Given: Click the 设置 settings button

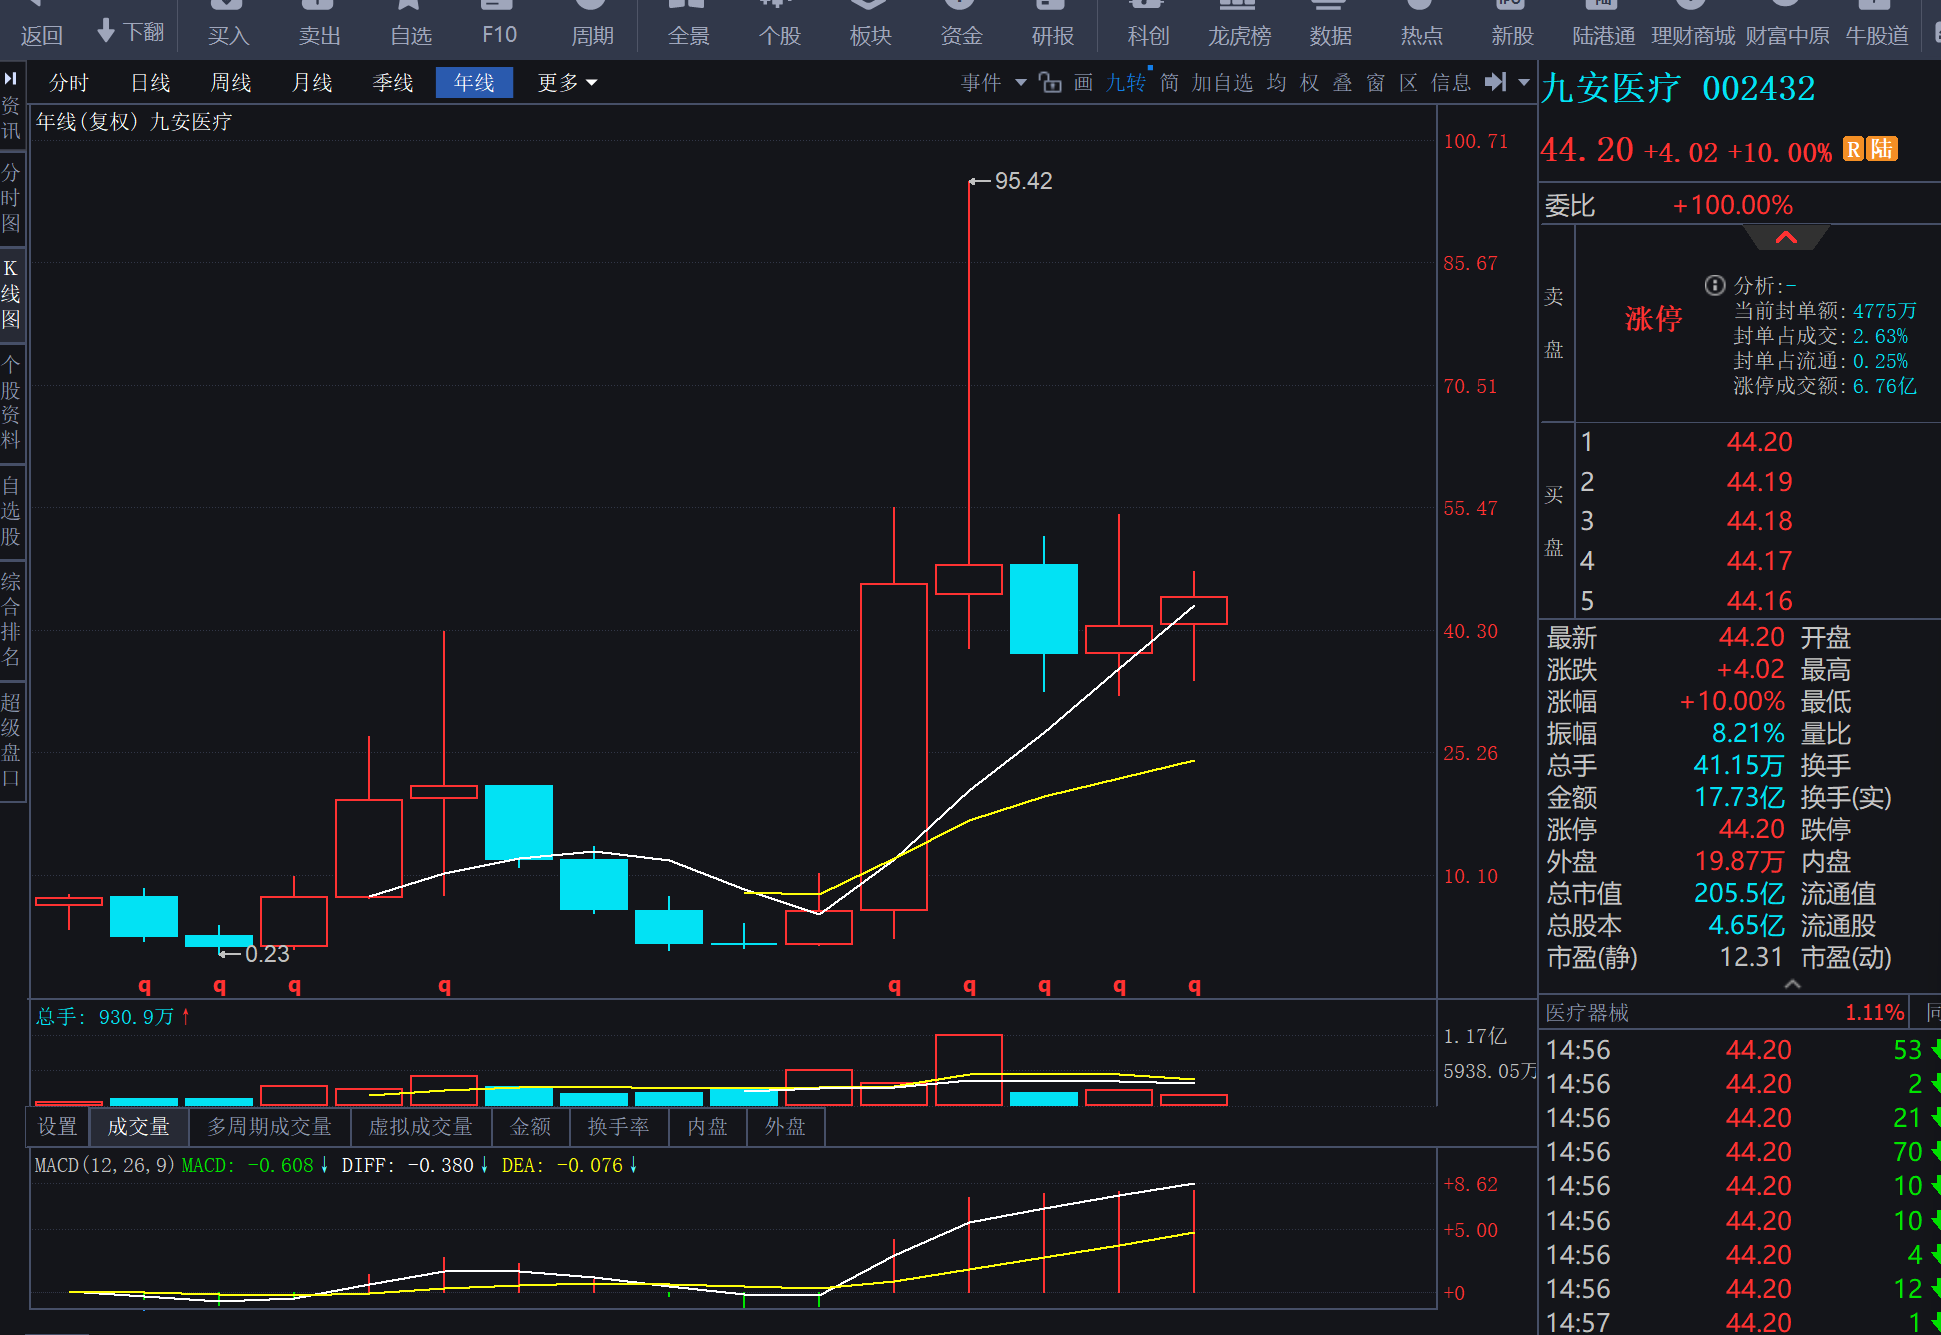Looking at the screenshot, I should coord(57,1127).
